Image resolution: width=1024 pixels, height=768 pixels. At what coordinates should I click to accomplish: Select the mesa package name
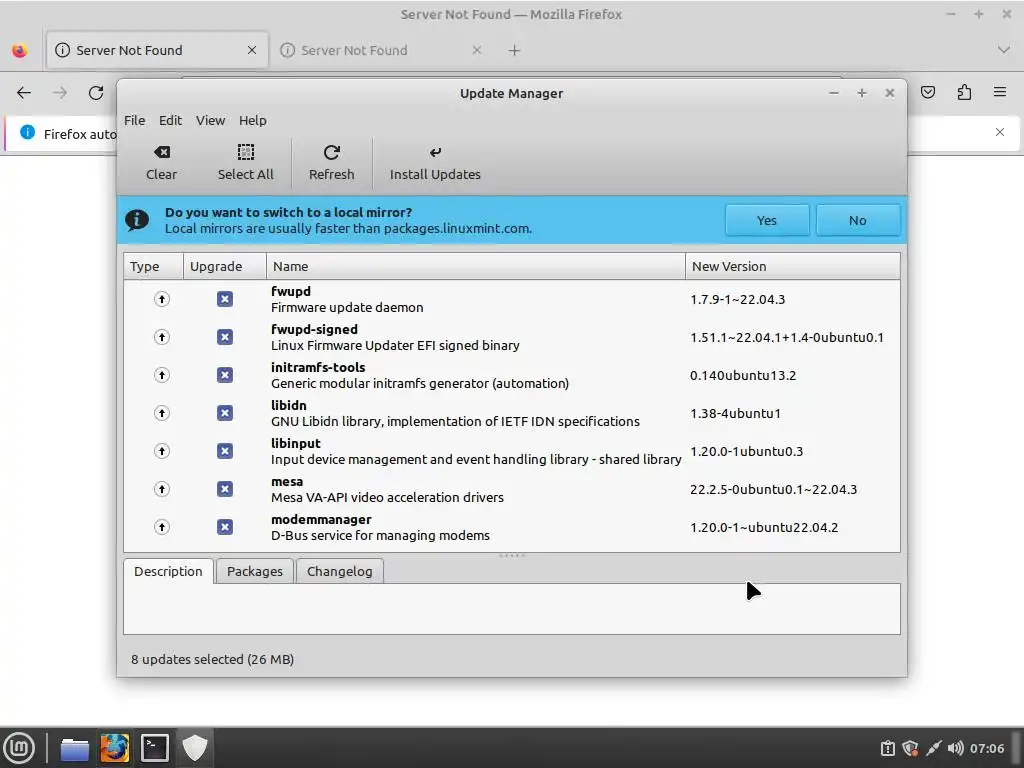[287, 481]
